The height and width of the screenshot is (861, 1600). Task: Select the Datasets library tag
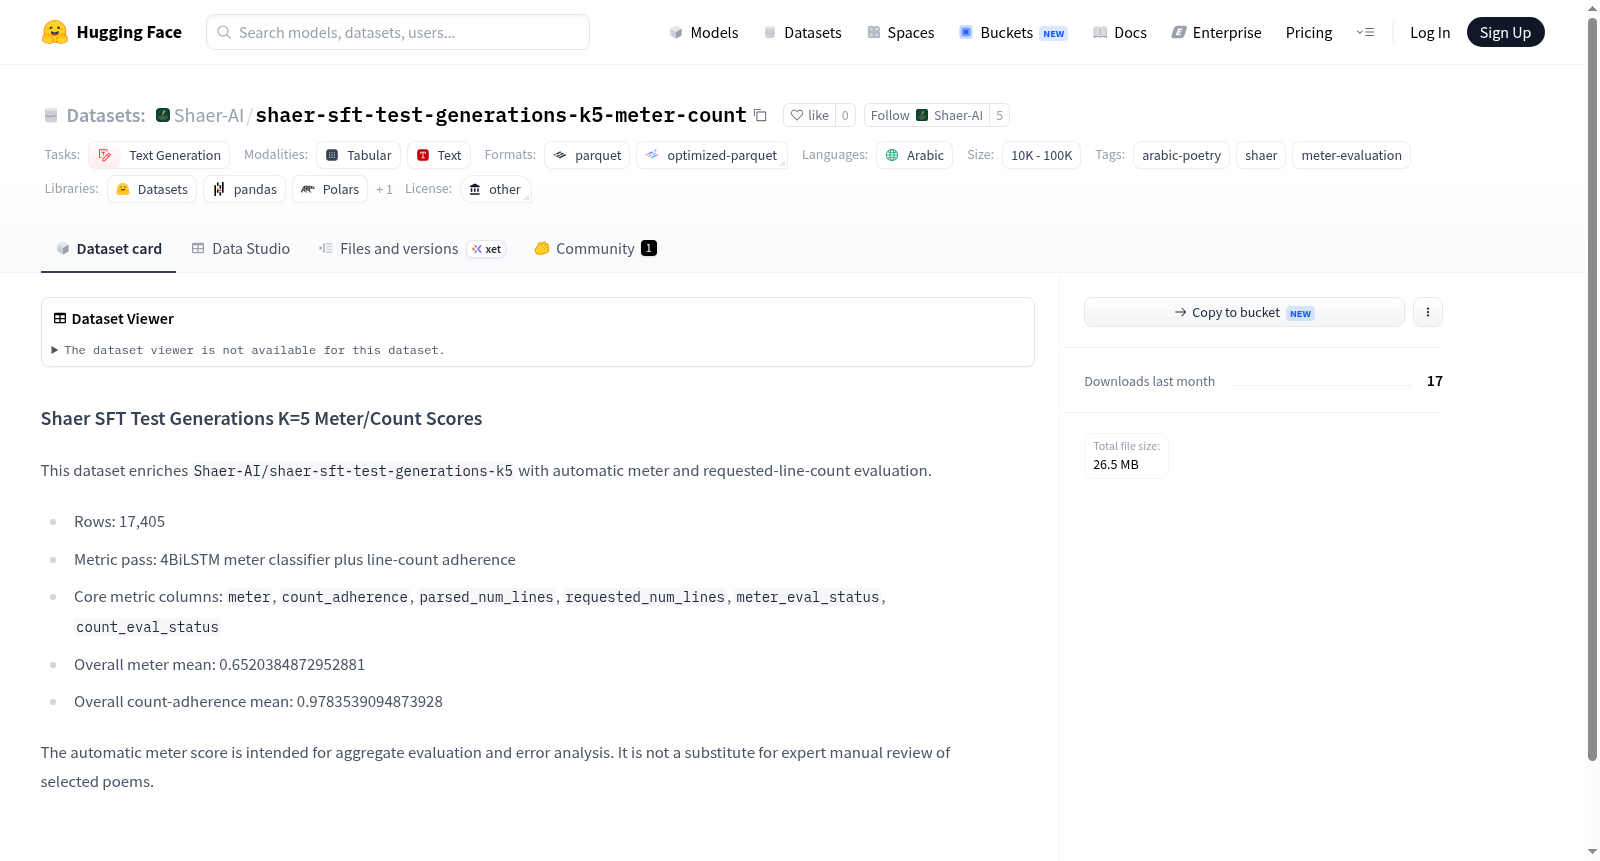tap(152, 189)
